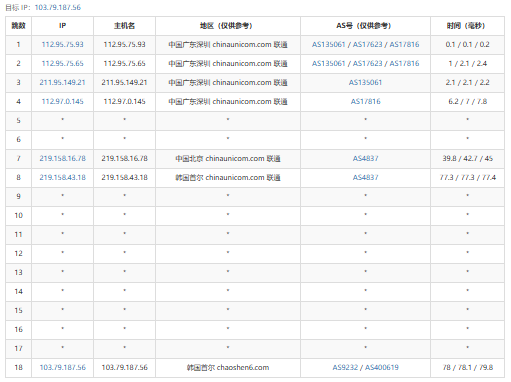Open target IP 103.79.187.56 link at top
Image resolution: width=511 pixels, height=382 pixels.
tap(58, 7)
